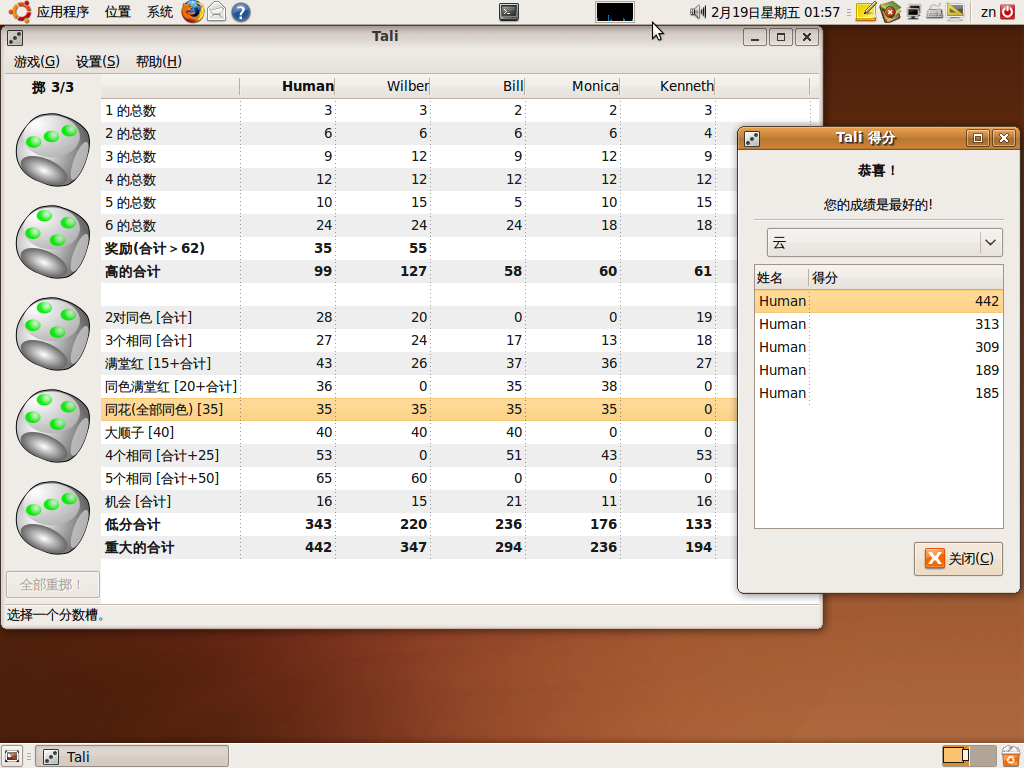
Task: Open the 系统 panel menu
Action: pos(159,12)
